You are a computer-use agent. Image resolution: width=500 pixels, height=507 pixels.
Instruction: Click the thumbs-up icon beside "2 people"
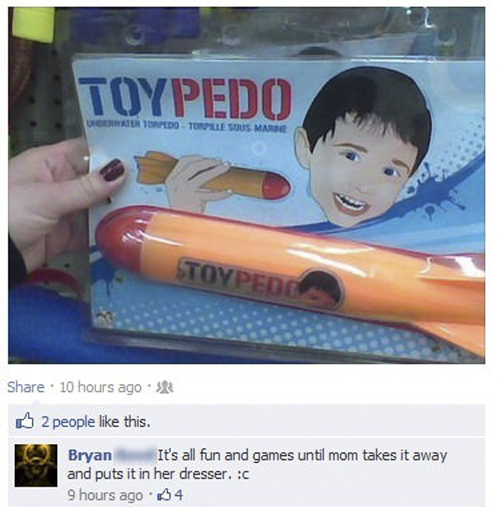25,421
